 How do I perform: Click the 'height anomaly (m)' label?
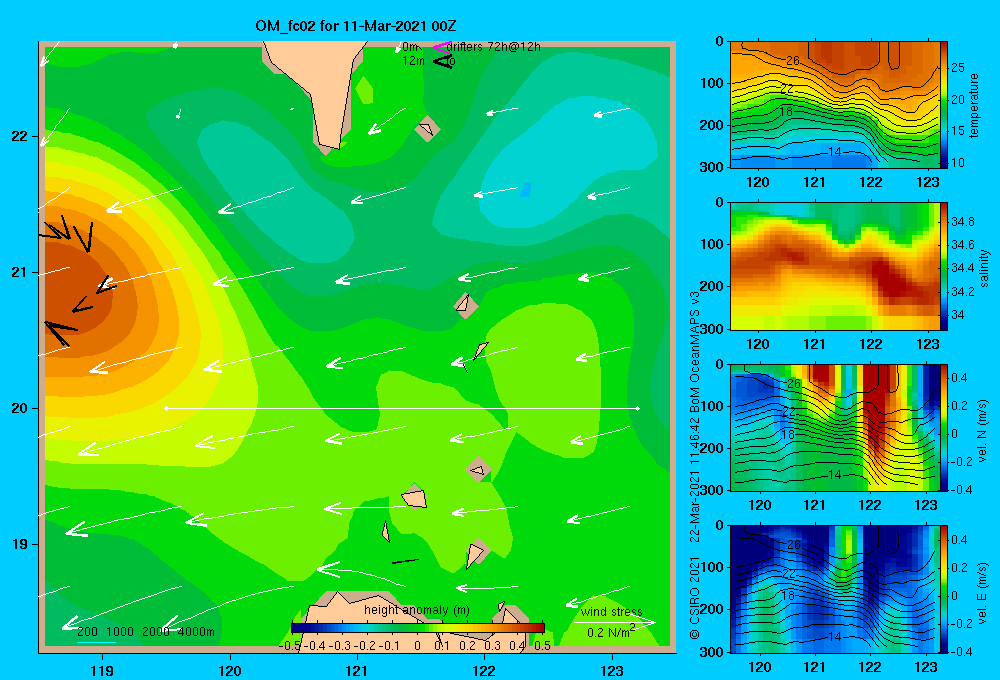tap(417, 610)
